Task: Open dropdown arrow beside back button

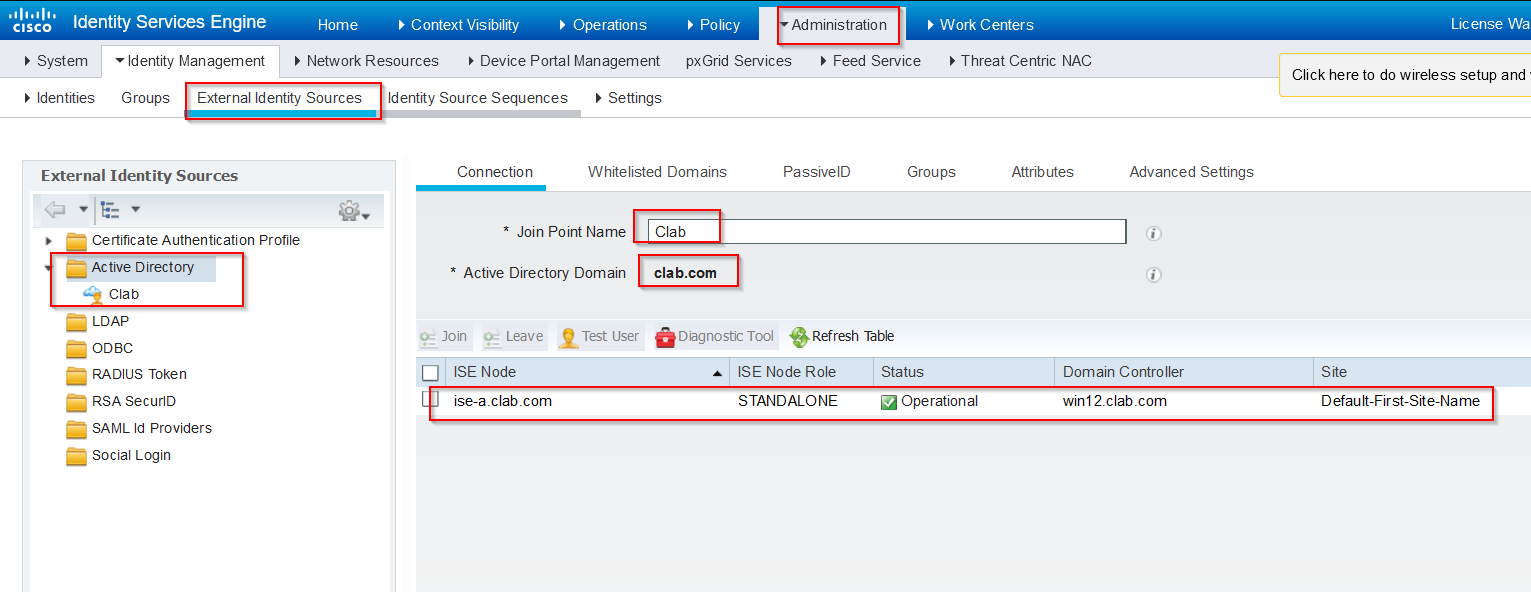Action: coord(84,210)
